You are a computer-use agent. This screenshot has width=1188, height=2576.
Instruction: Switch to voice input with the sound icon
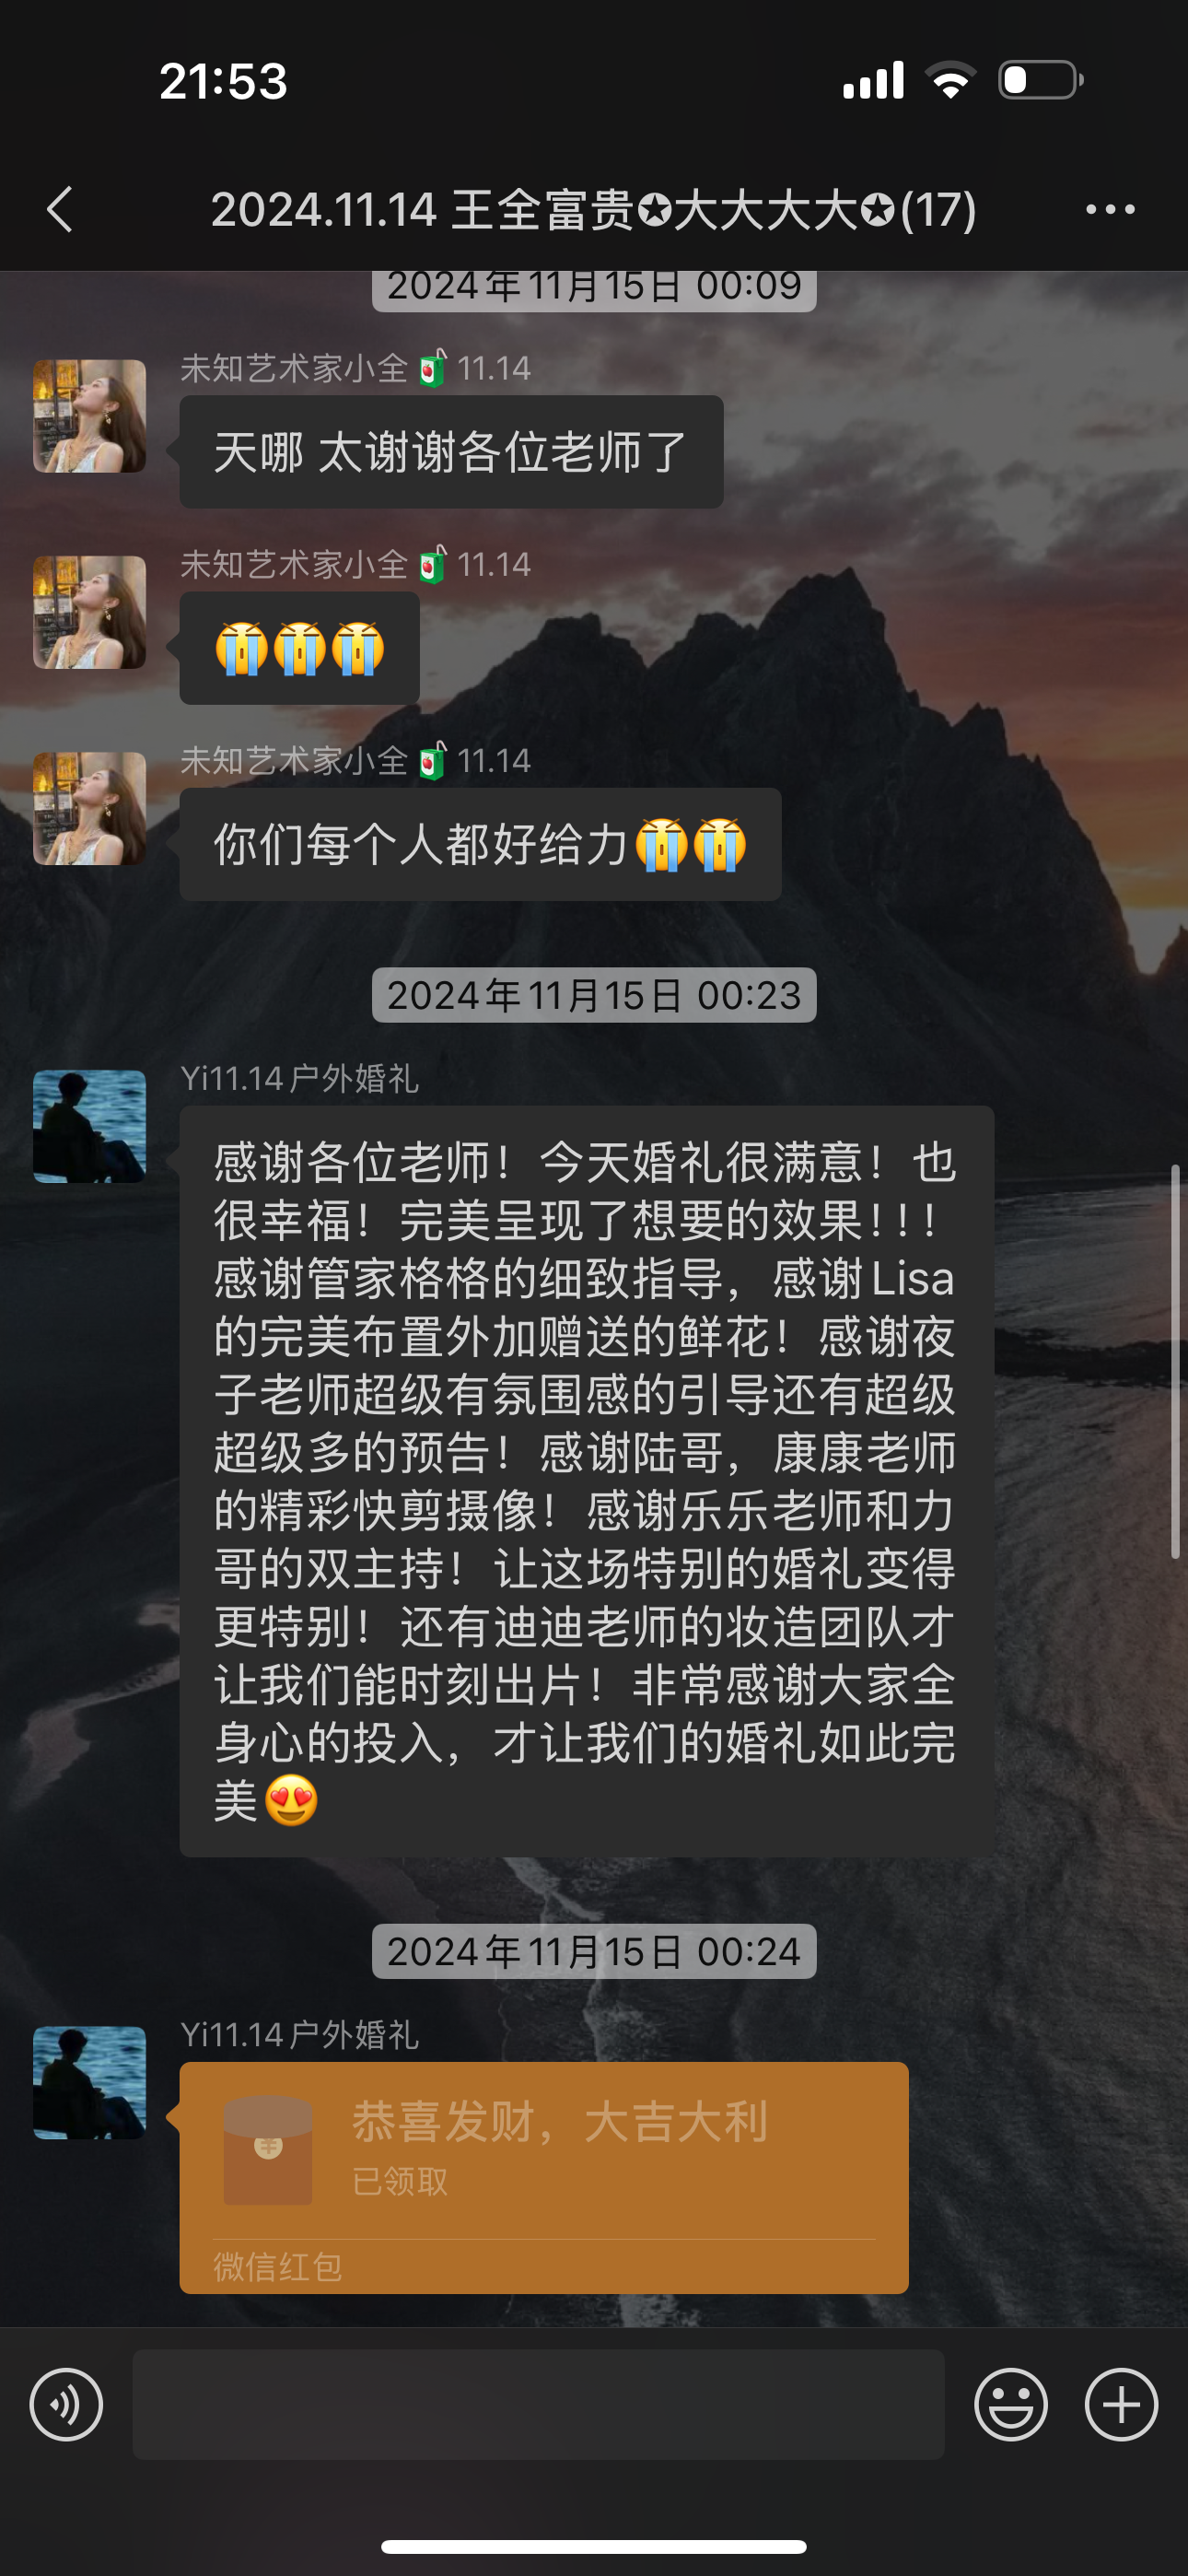click(x=66, y=2404)
